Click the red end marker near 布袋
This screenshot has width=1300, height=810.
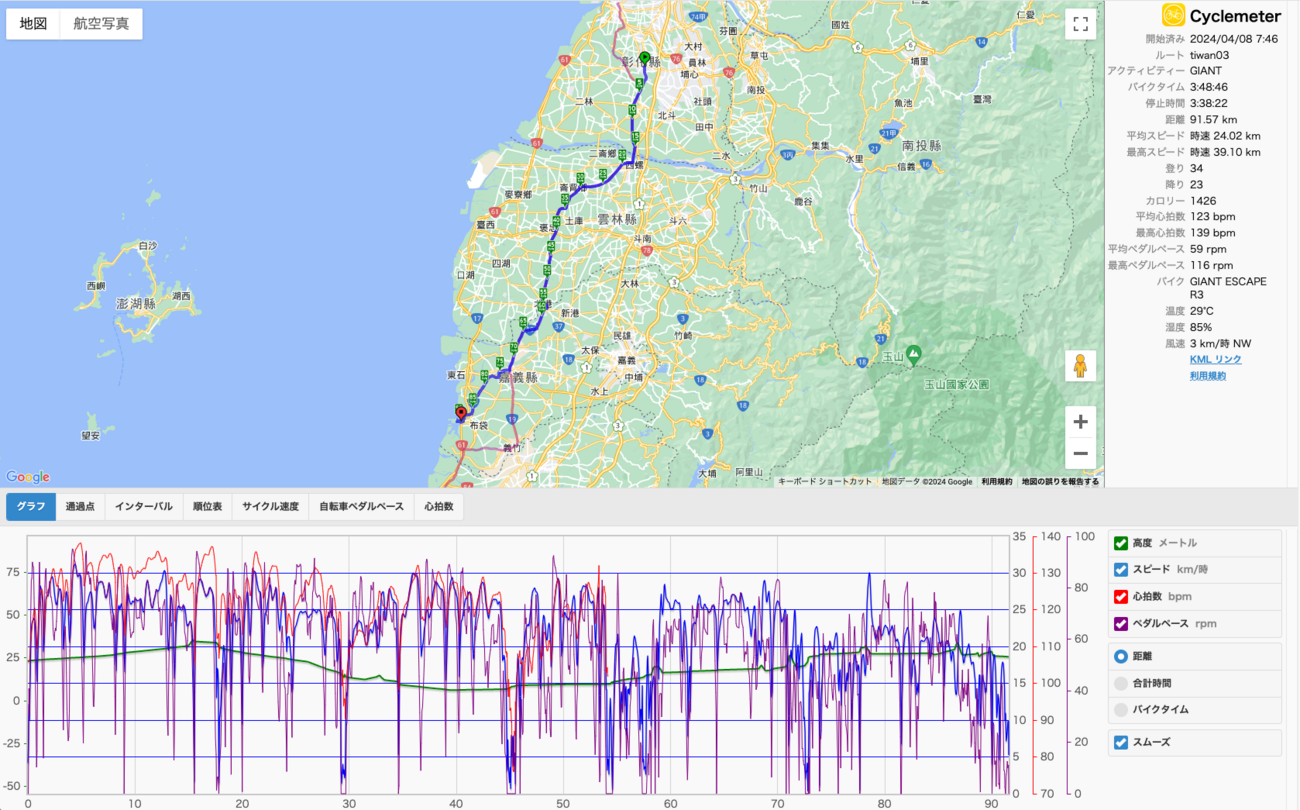click(461, 414)
